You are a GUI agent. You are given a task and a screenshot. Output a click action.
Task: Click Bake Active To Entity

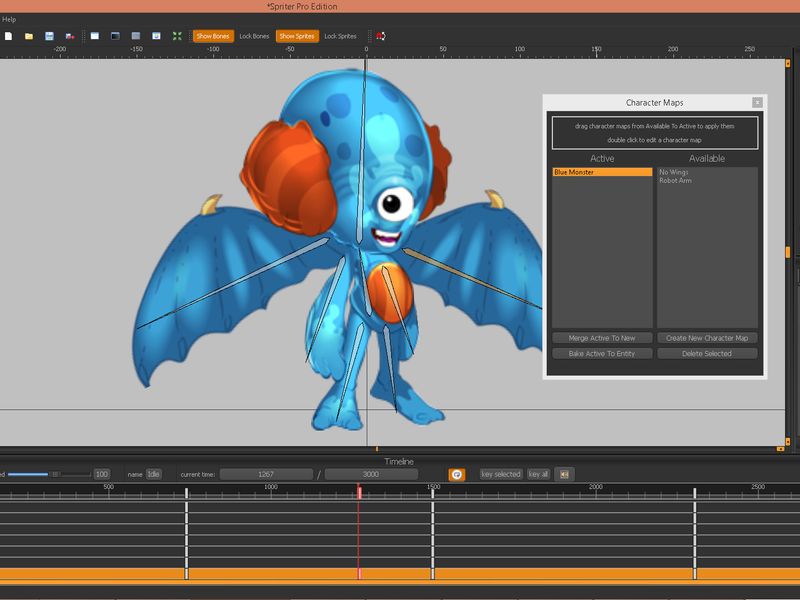click(x=602, y=354)
